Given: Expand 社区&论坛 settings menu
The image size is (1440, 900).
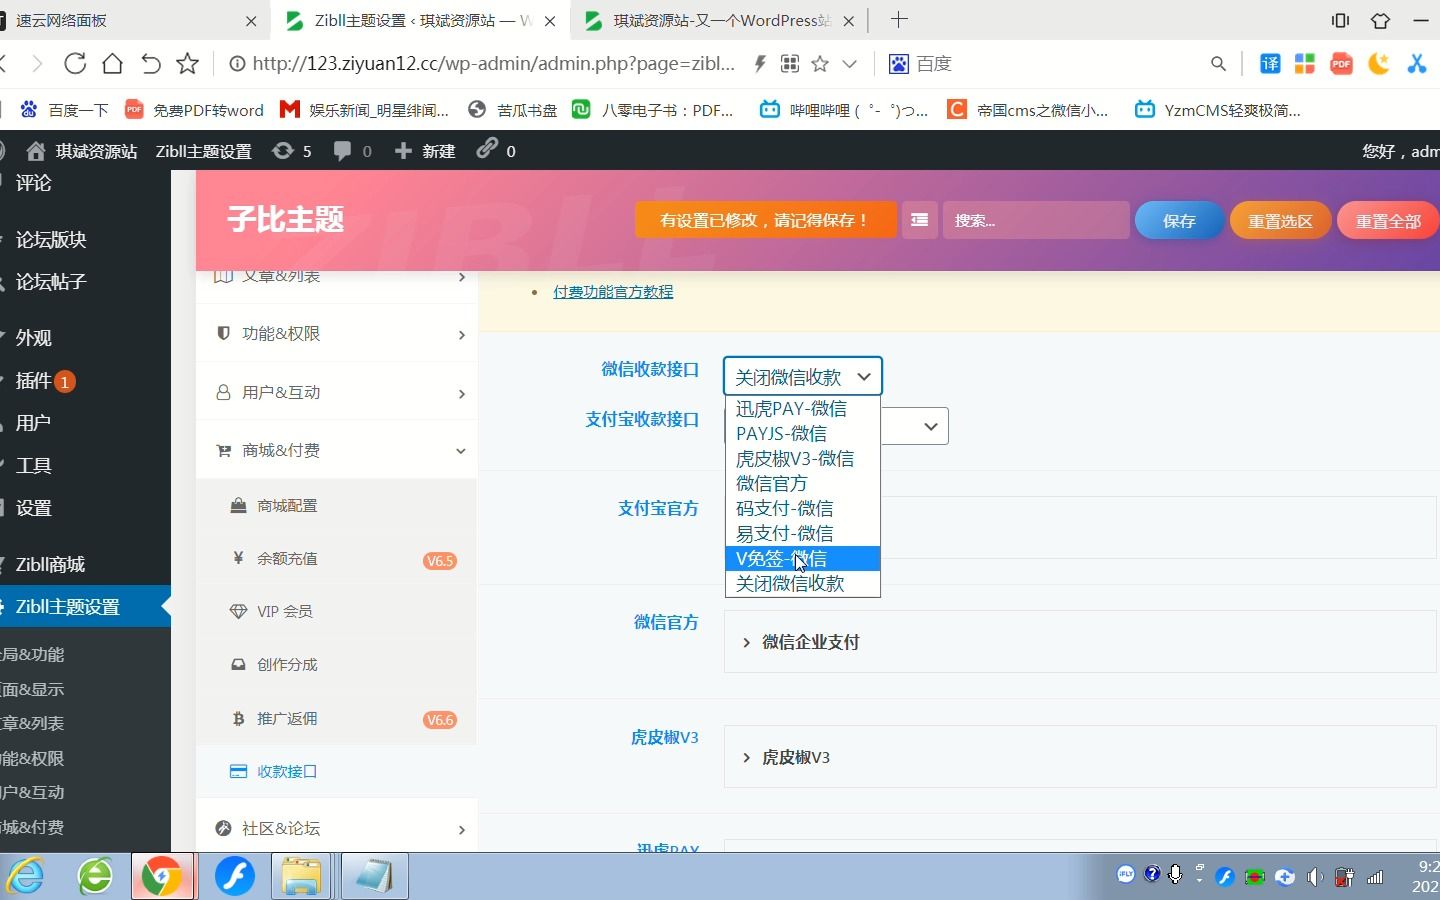Looking at the screenshot, I should tap(337, 829).
